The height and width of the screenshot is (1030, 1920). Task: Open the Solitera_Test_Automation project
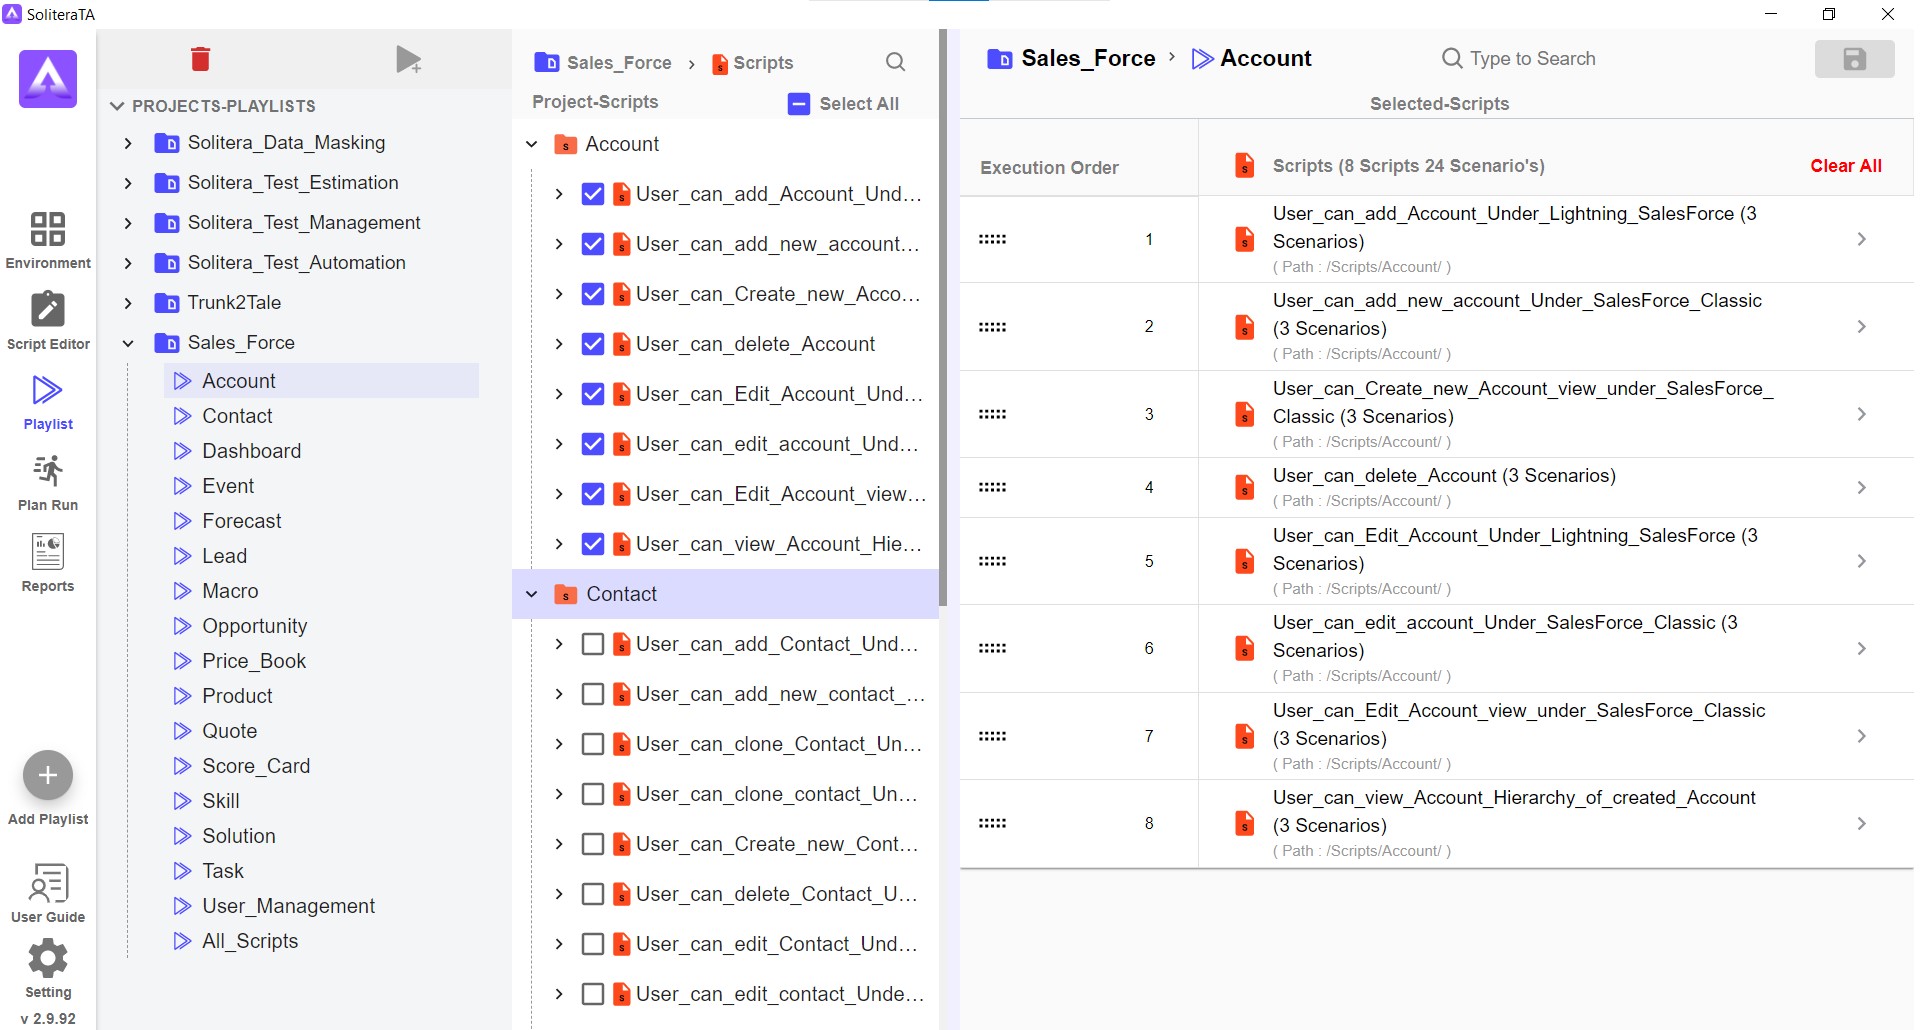296,263
